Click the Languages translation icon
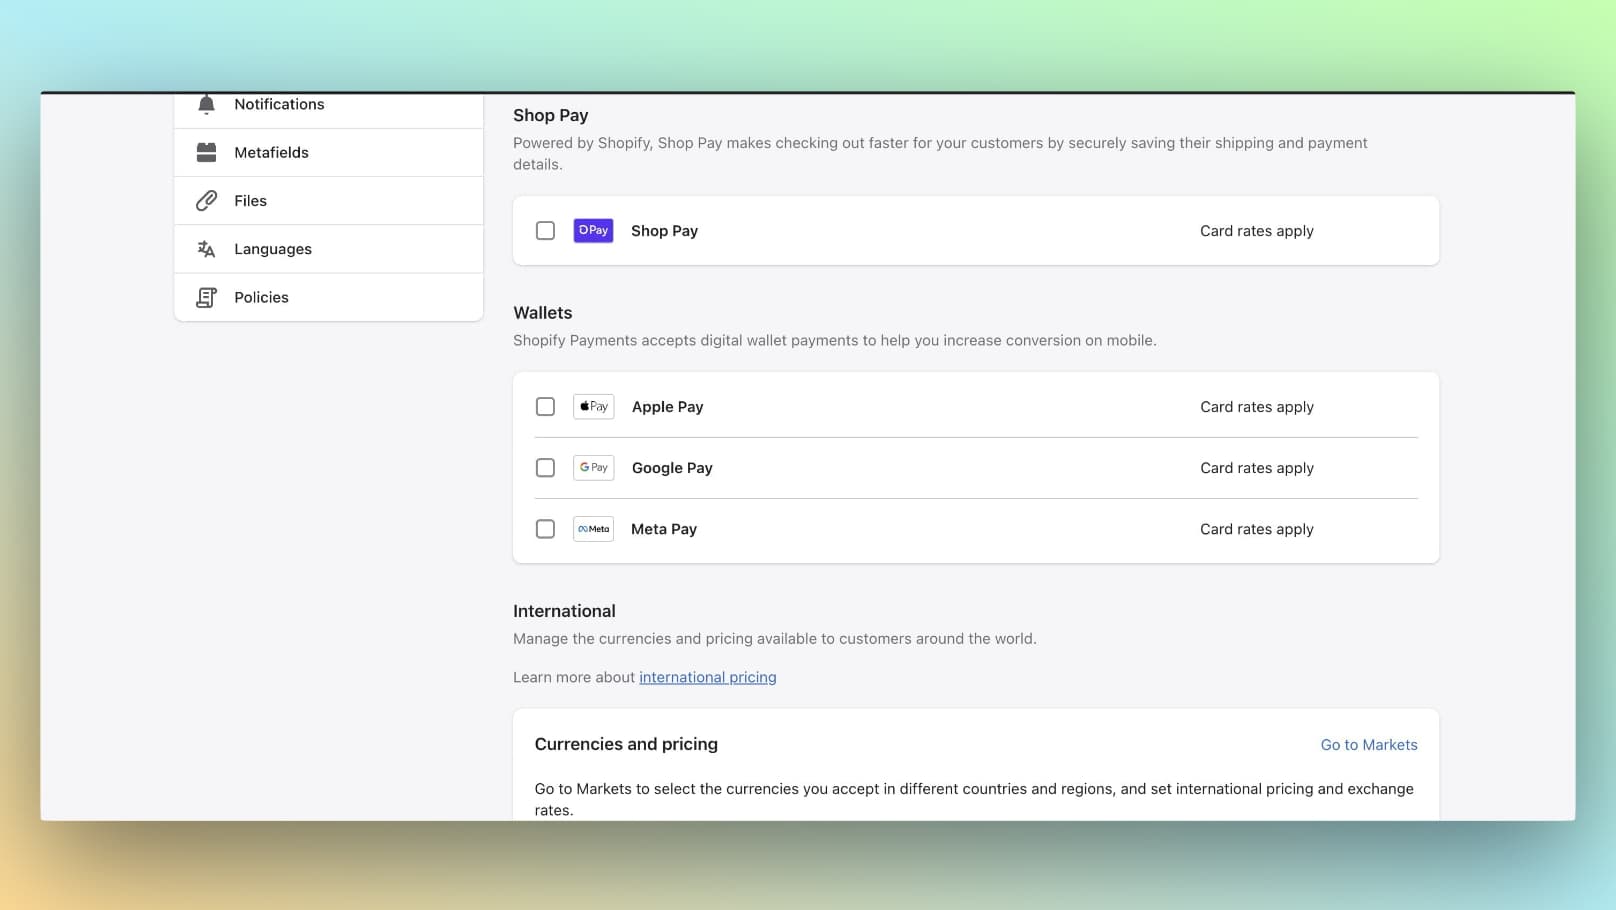This screenshot has width=1616, height=910. tap(206, 248)
